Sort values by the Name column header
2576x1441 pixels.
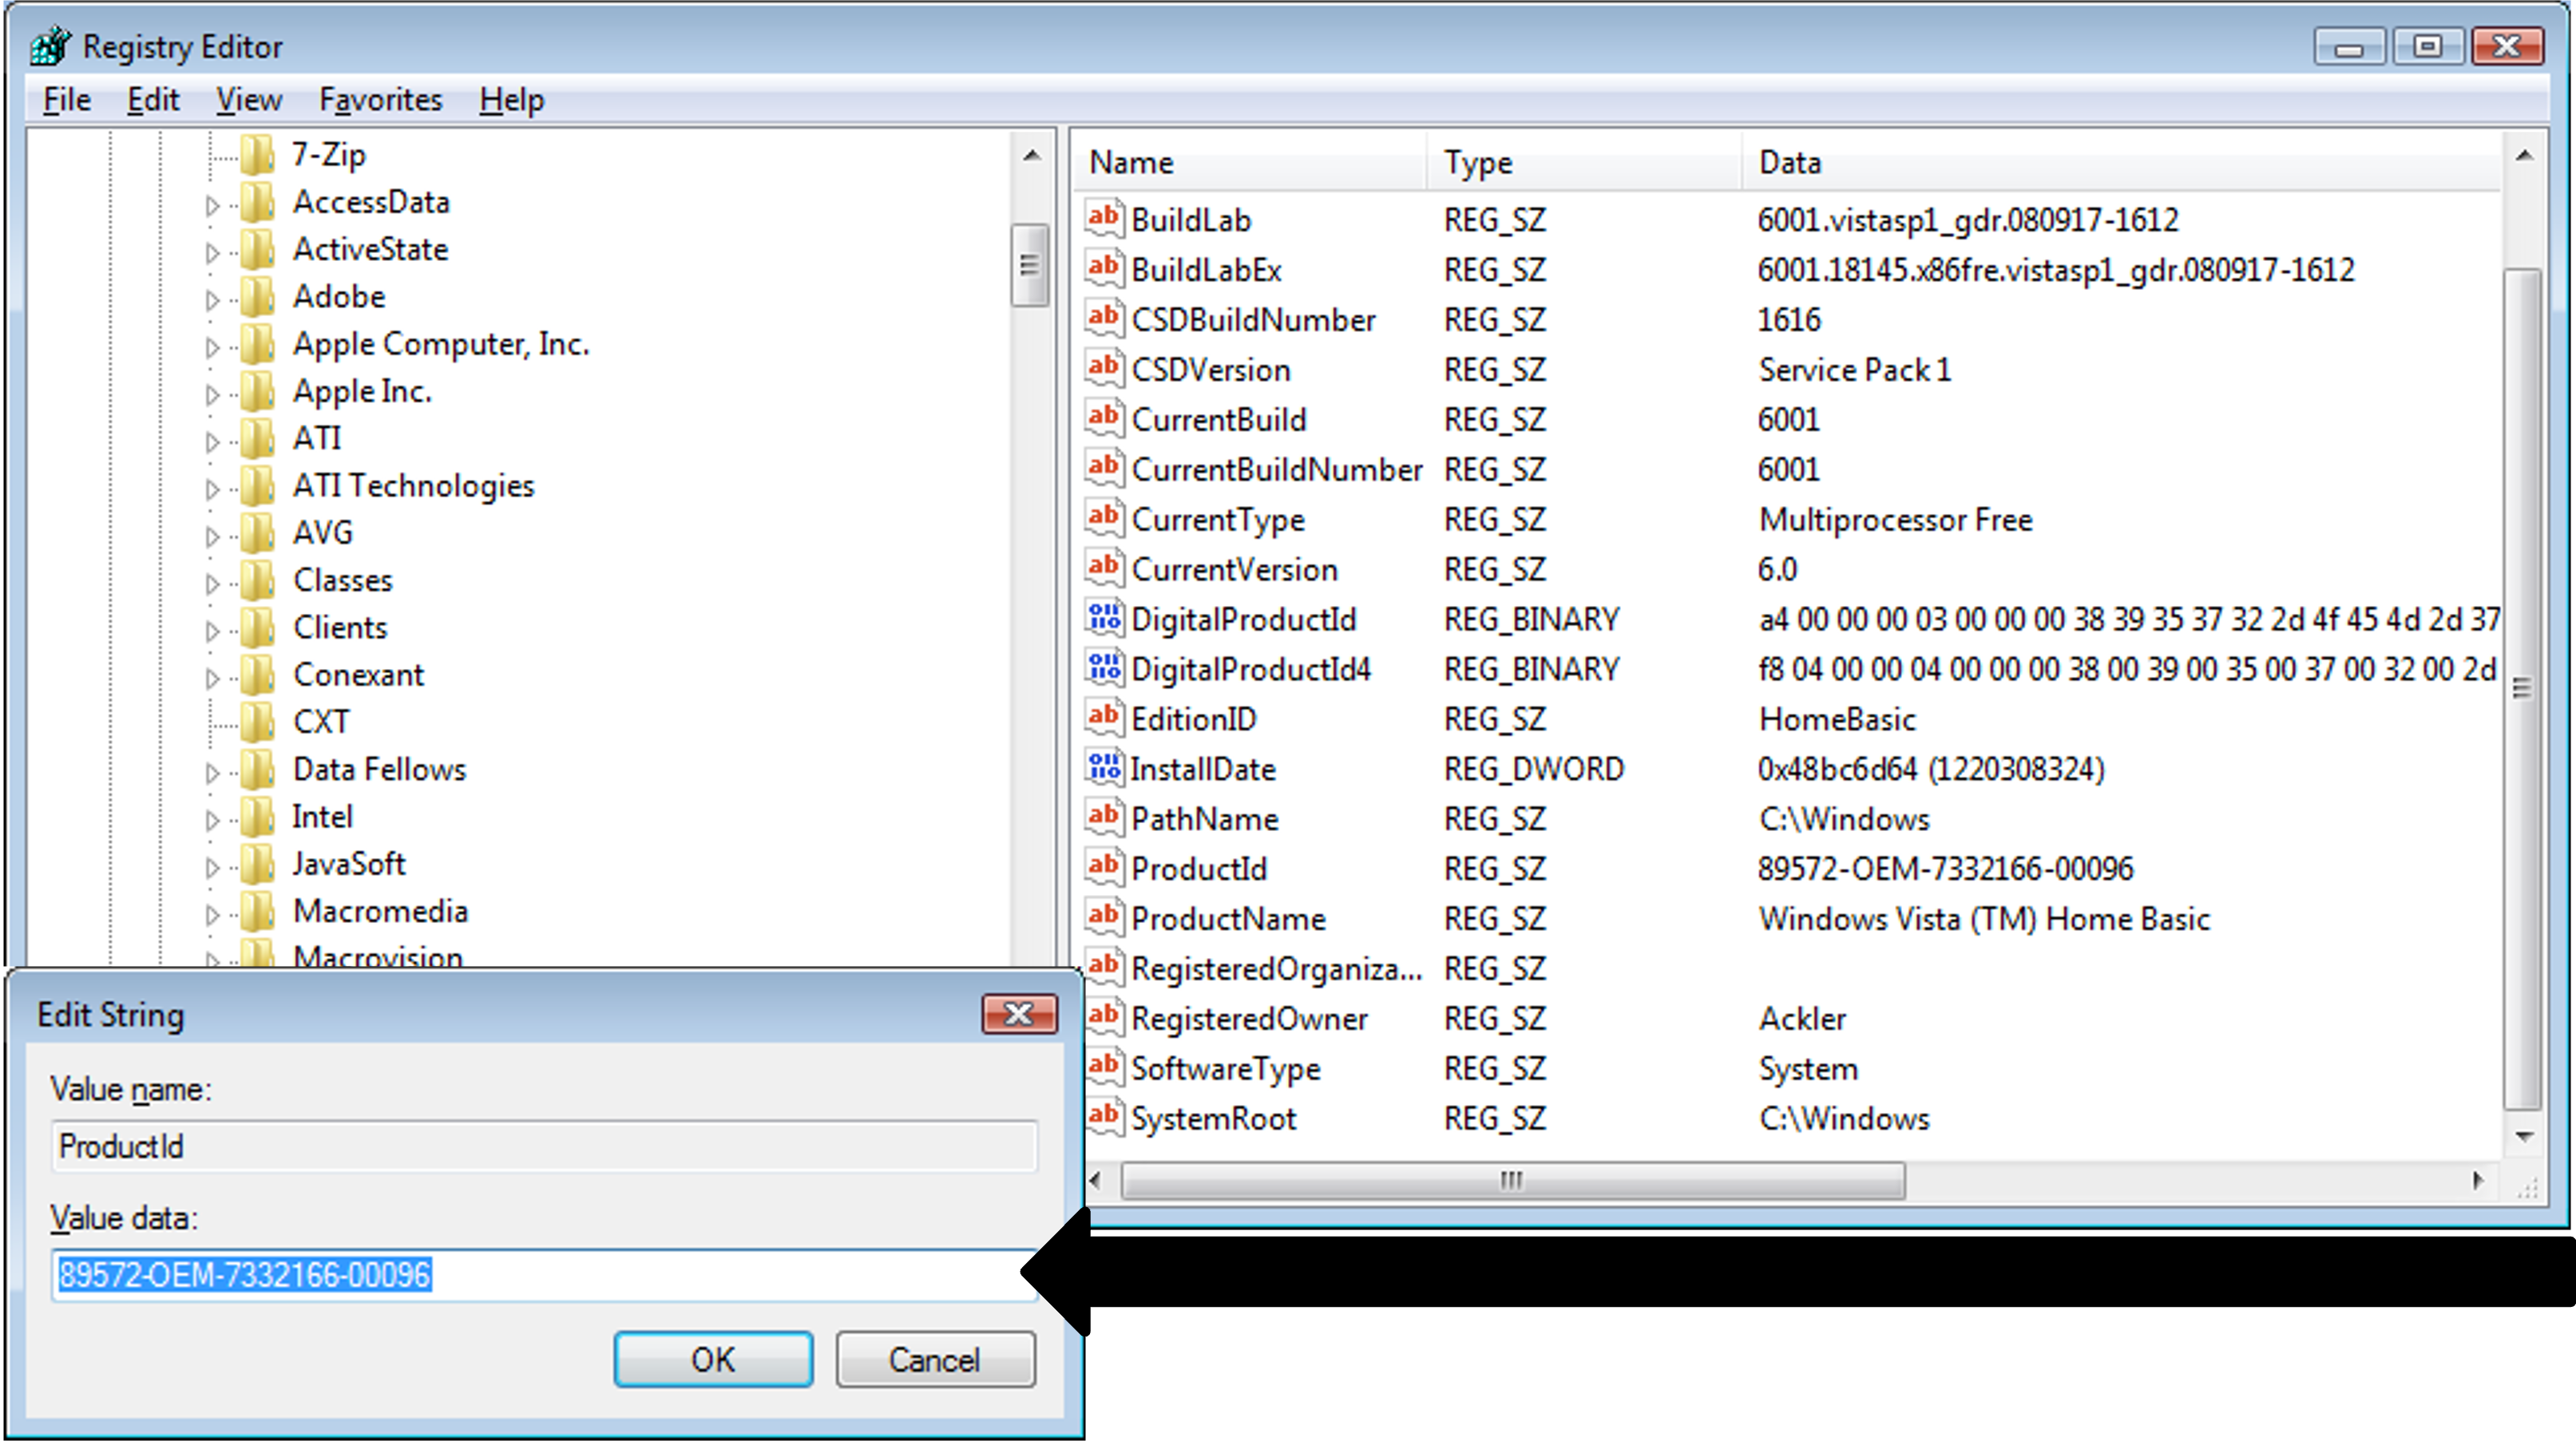[1250, 162]
